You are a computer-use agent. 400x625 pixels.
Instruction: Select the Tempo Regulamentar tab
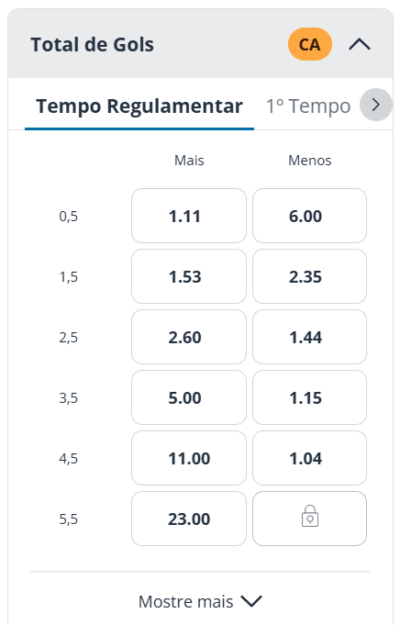(139, 106)
